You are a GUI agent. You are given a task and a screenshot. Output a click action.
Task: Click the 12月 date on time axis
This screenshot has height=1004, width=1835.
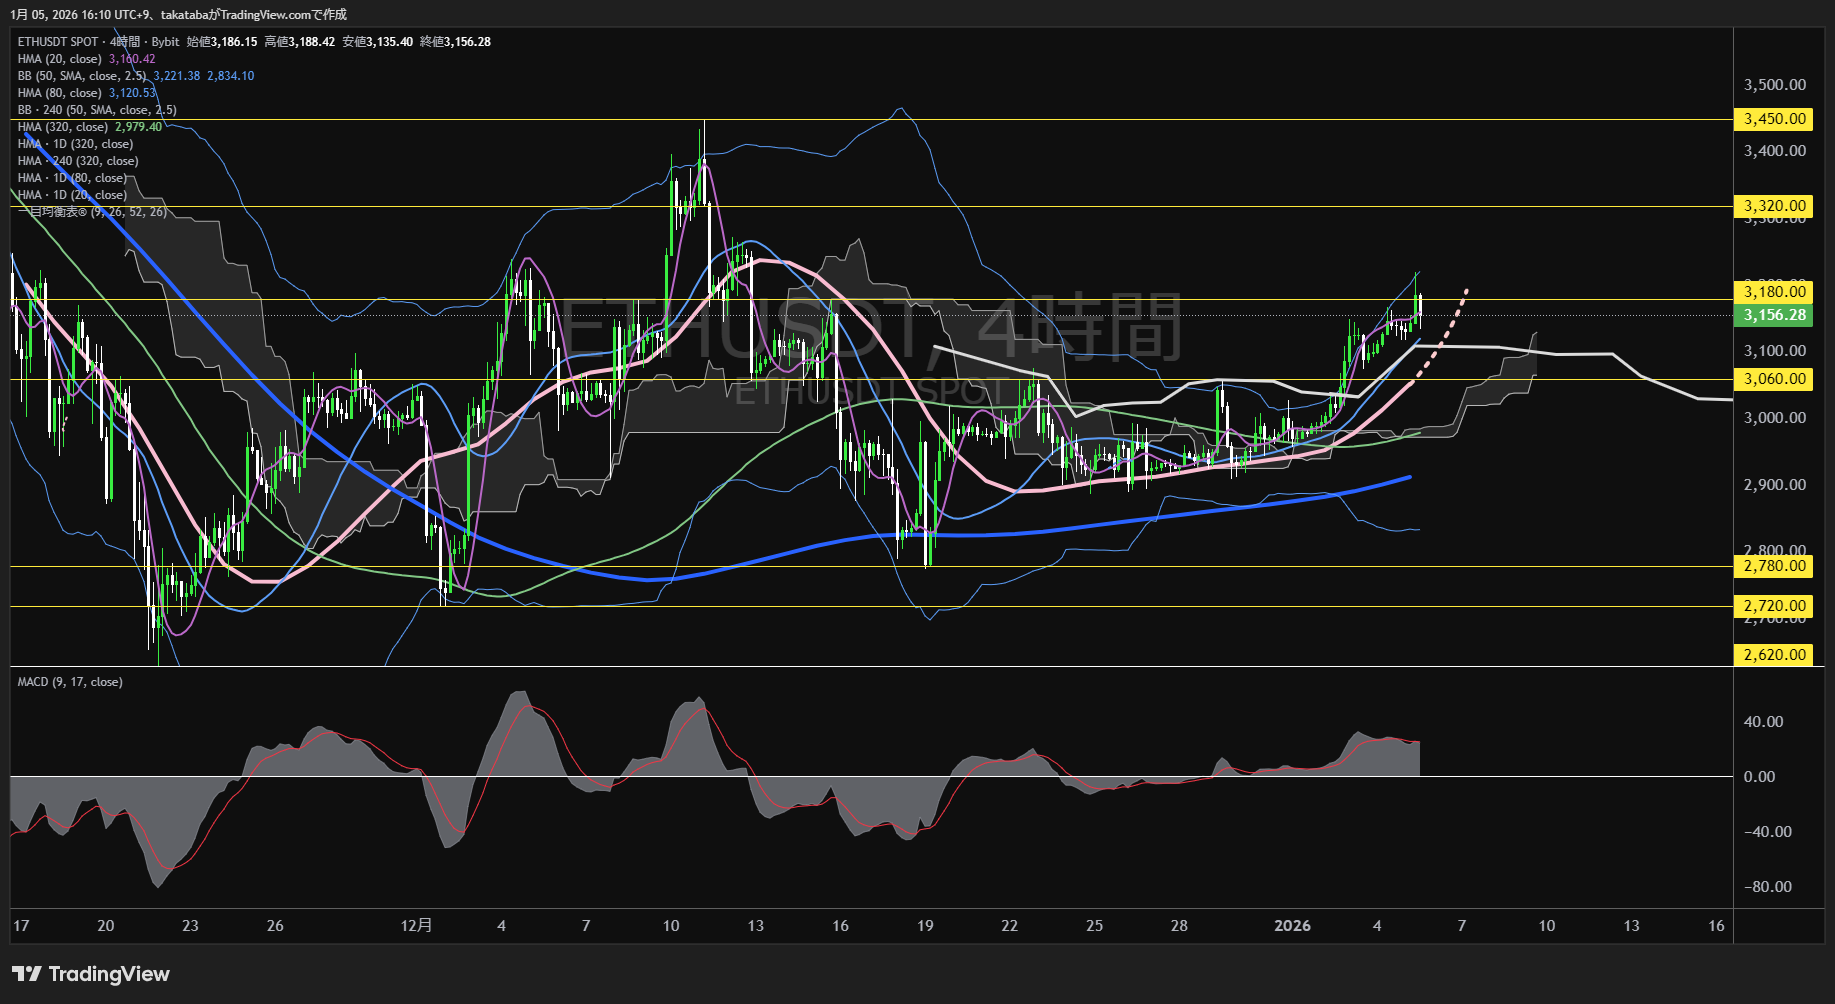416,926
